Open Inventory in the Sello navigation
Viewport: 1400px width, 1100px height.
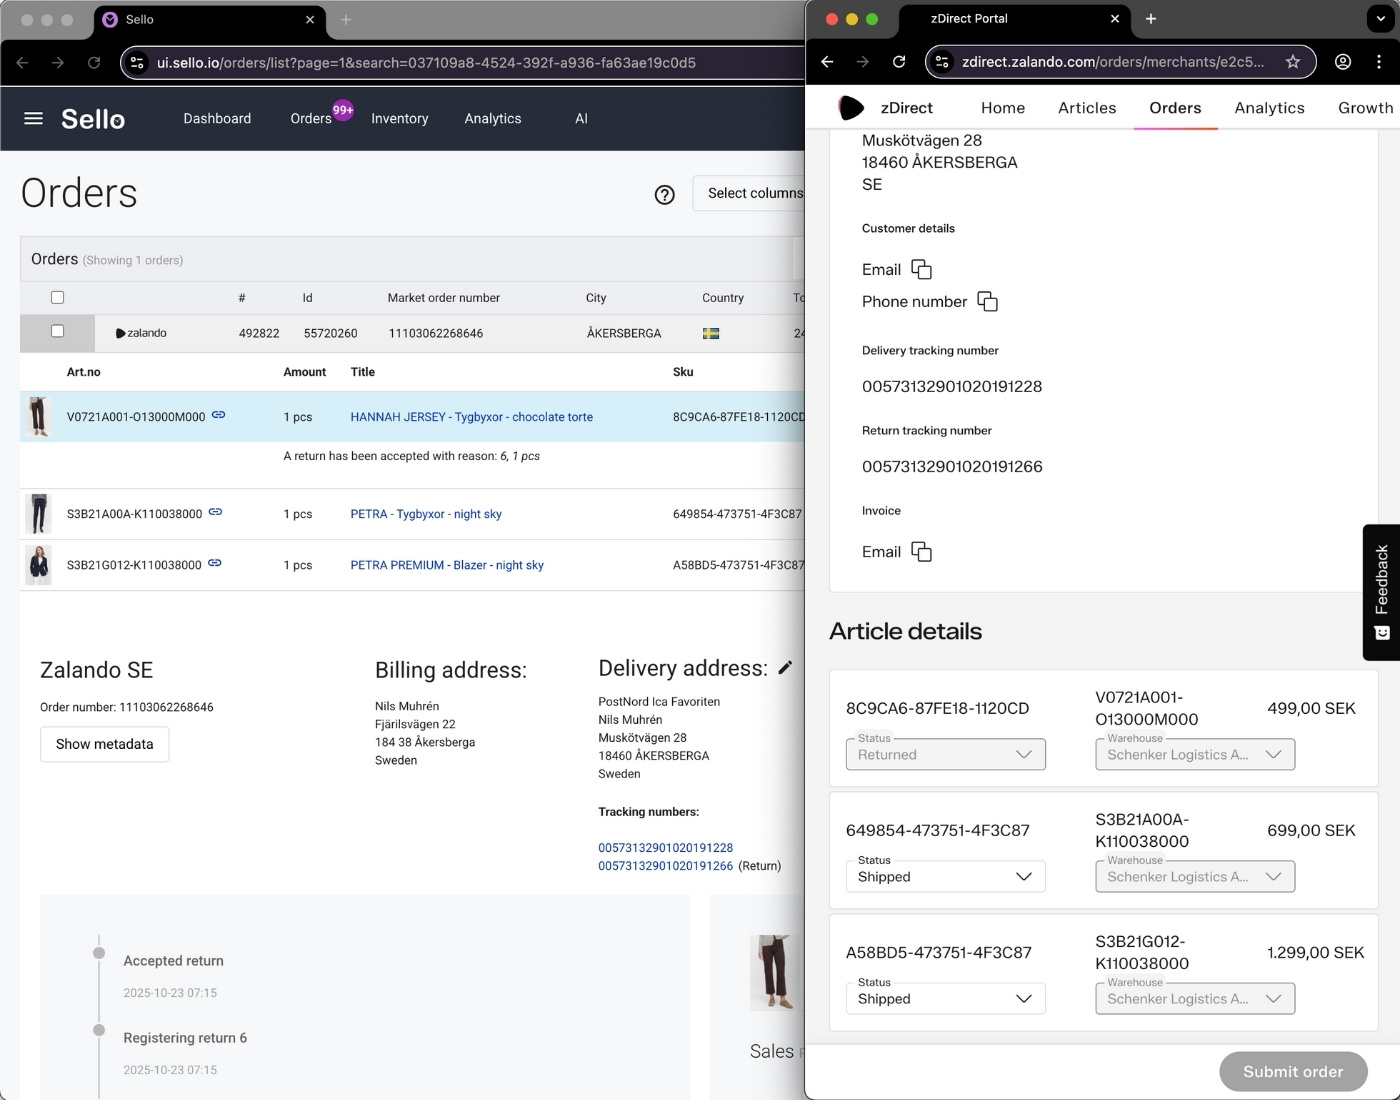(399, 118)
